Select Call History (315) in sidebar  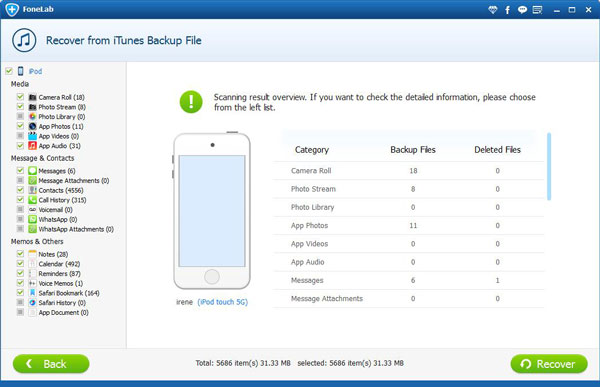[62, 200]
